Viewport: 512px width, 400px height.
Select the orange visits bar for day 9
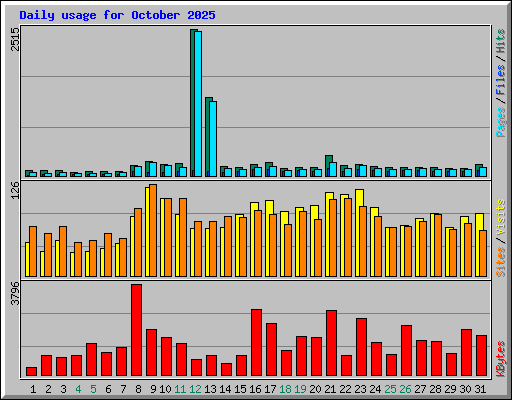tap(153, 230)
